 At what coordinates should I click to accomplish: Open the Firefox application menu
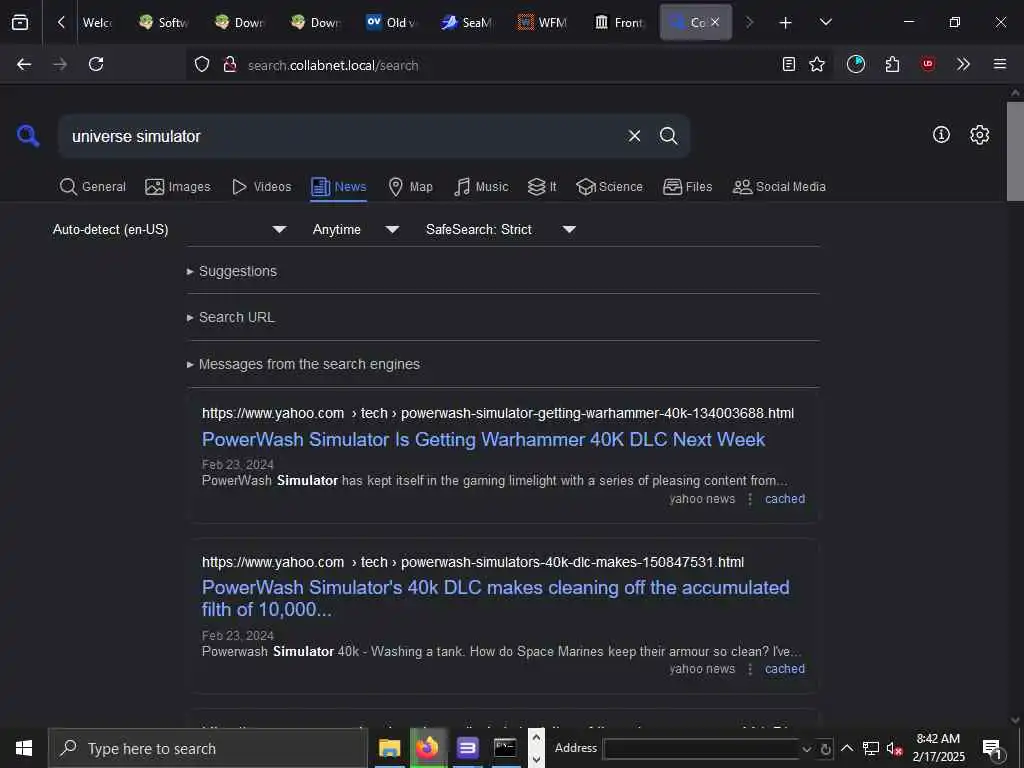pyautogui.click(x=999, y=64)
